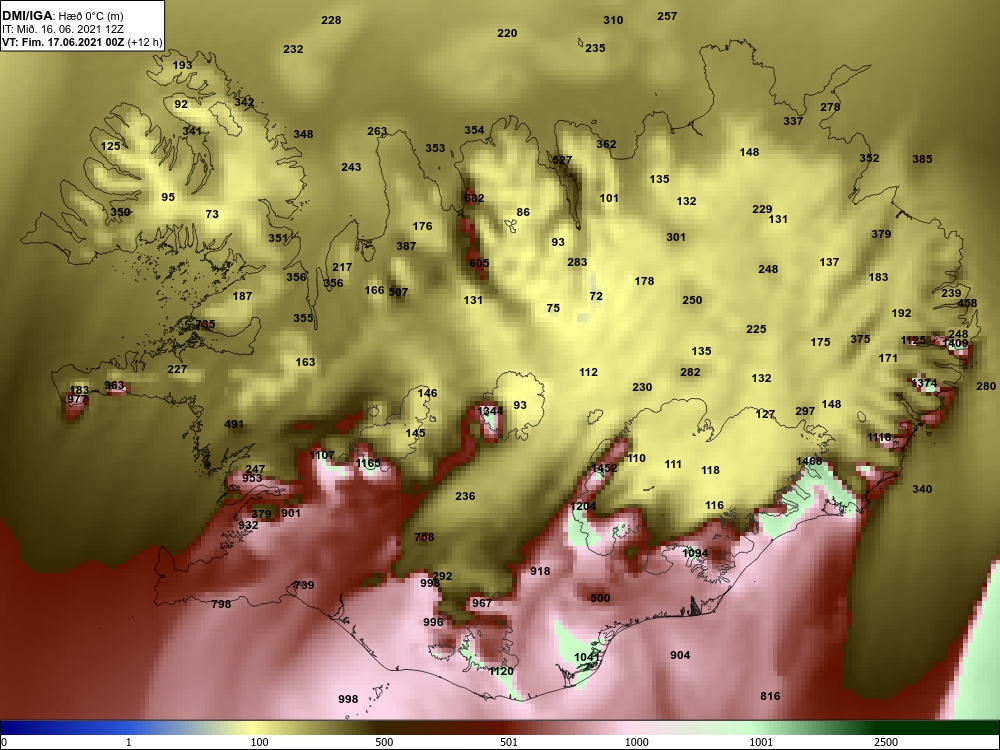Select the legend label 501
This screenshot has height=750, width=1000.
coord(509,742)
